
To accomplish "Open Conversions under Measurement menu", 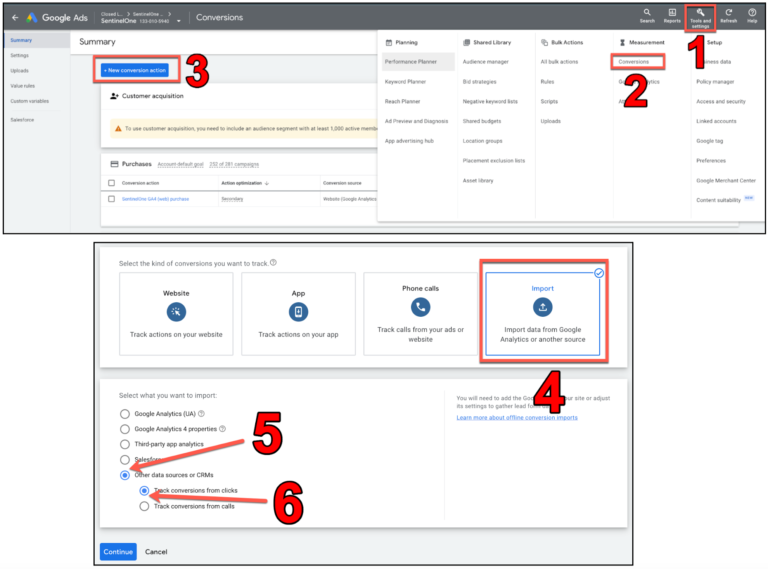I will [634, 62].
